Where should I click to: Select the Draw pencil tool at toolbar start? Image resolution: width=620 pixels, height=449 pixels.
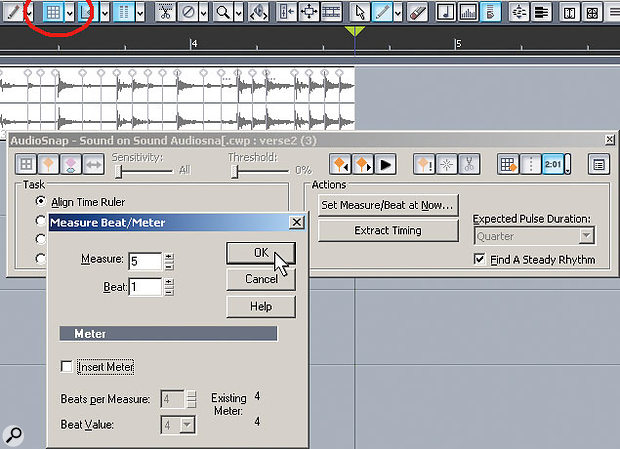[13, 12]
